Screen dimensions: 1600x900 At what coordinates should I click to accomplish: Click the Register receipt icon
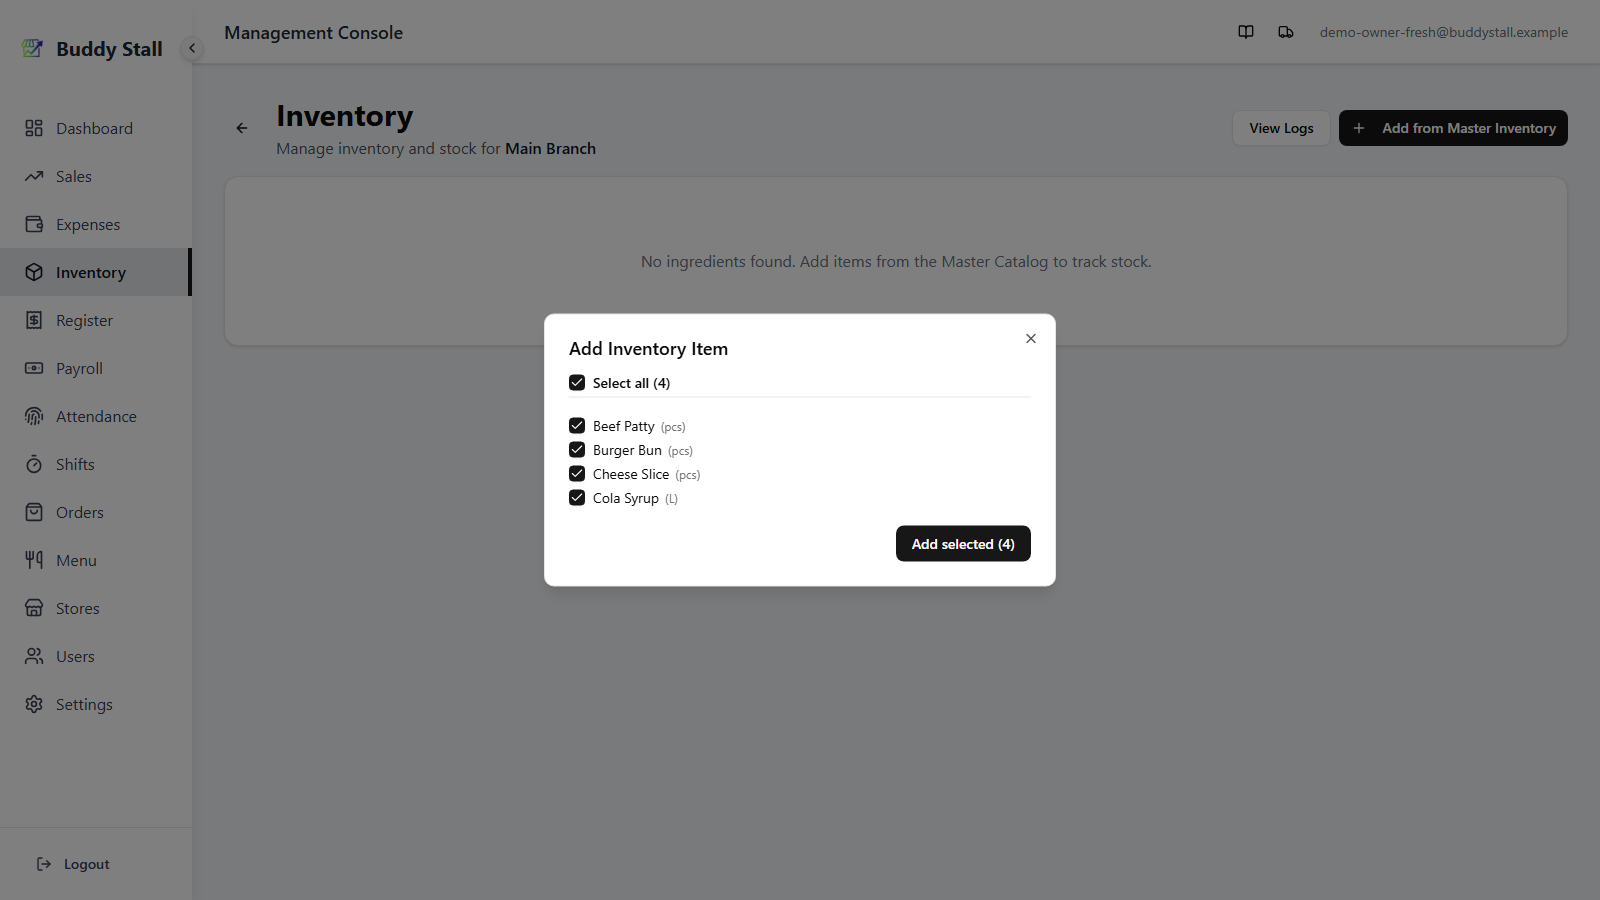pos(34,320)
